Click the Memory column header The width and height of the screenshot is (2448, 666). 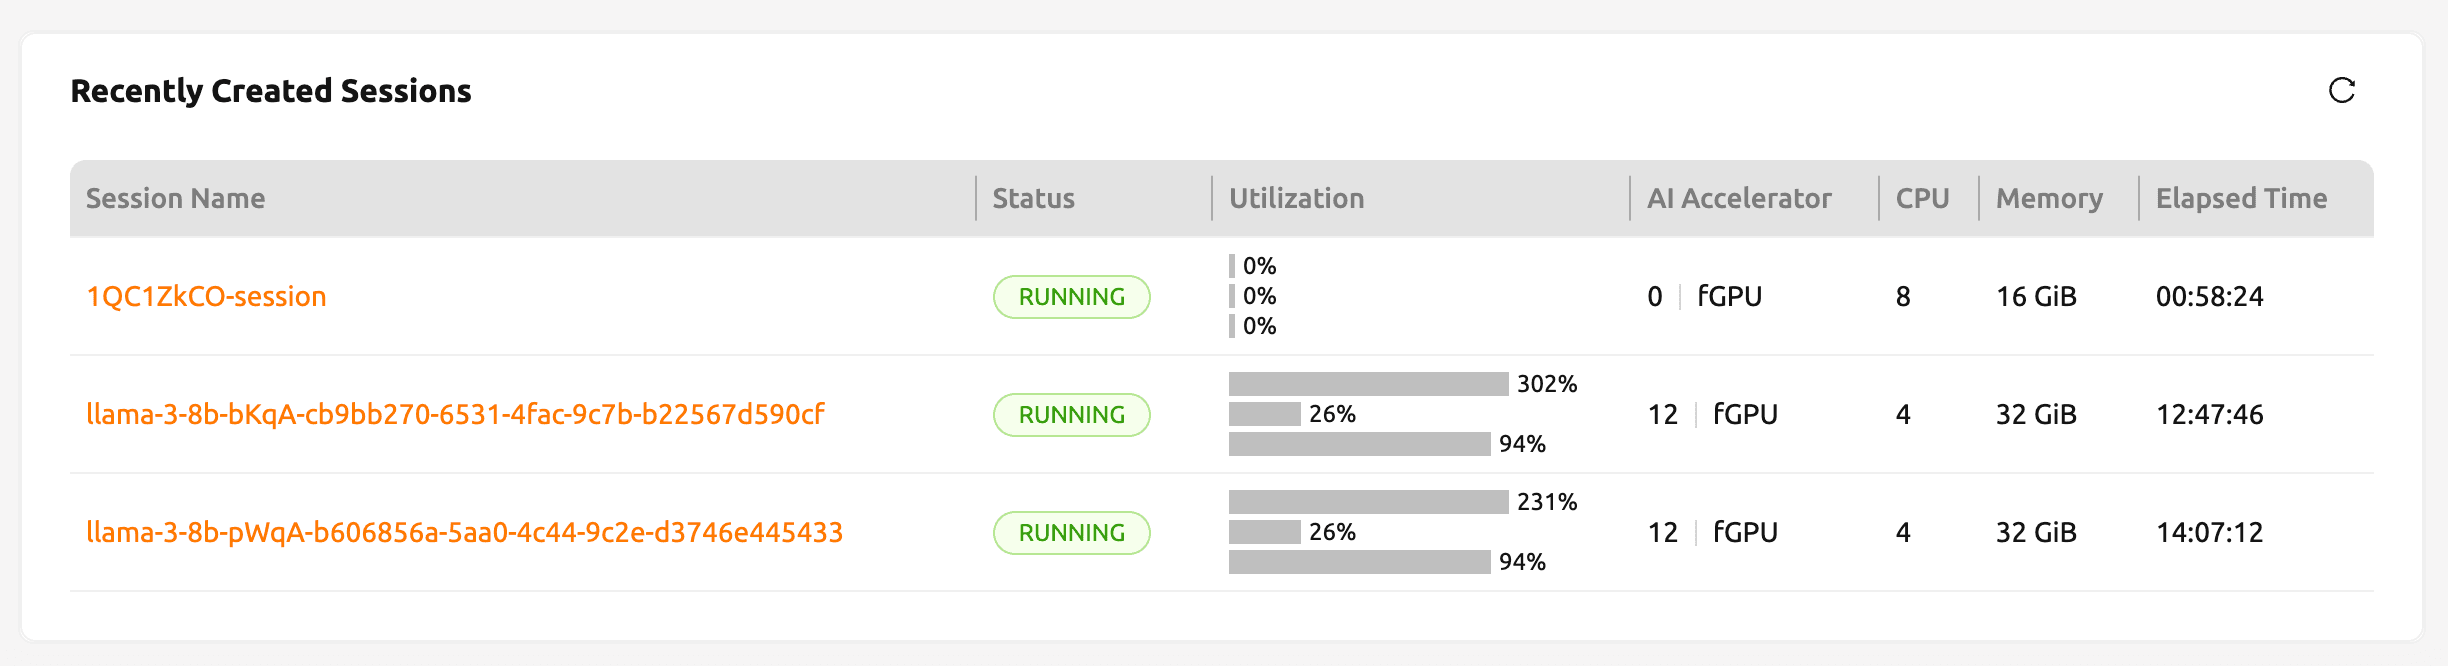(x=2049, y=199)
